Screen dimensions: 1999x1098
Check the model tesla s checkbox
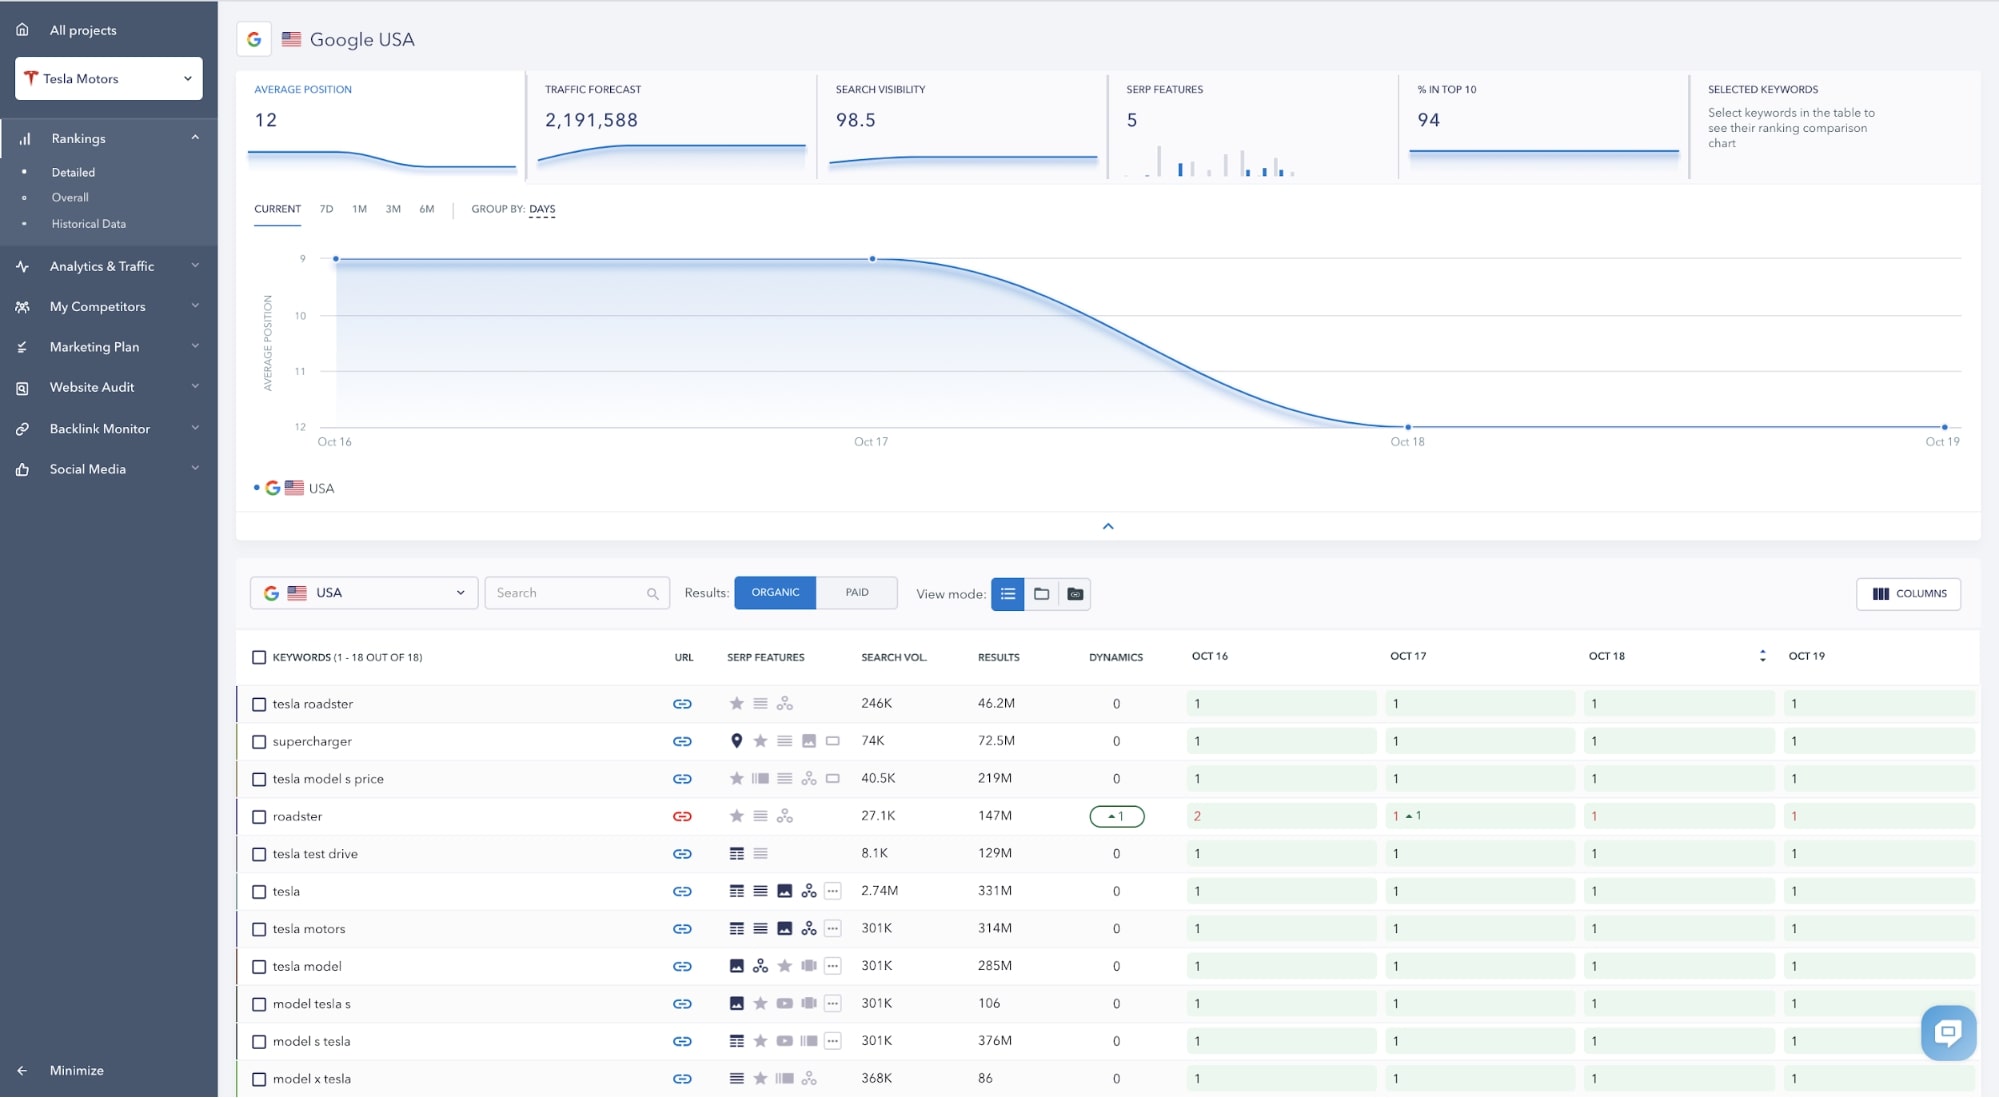(259, 1004)
